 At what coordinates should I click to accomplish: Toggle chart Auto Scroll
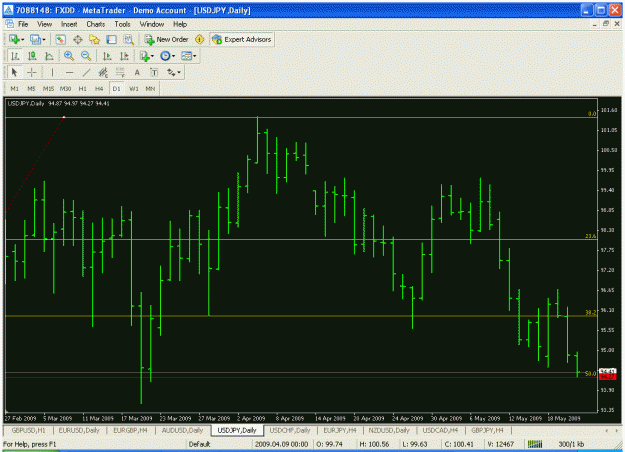(x=107, y=56)
